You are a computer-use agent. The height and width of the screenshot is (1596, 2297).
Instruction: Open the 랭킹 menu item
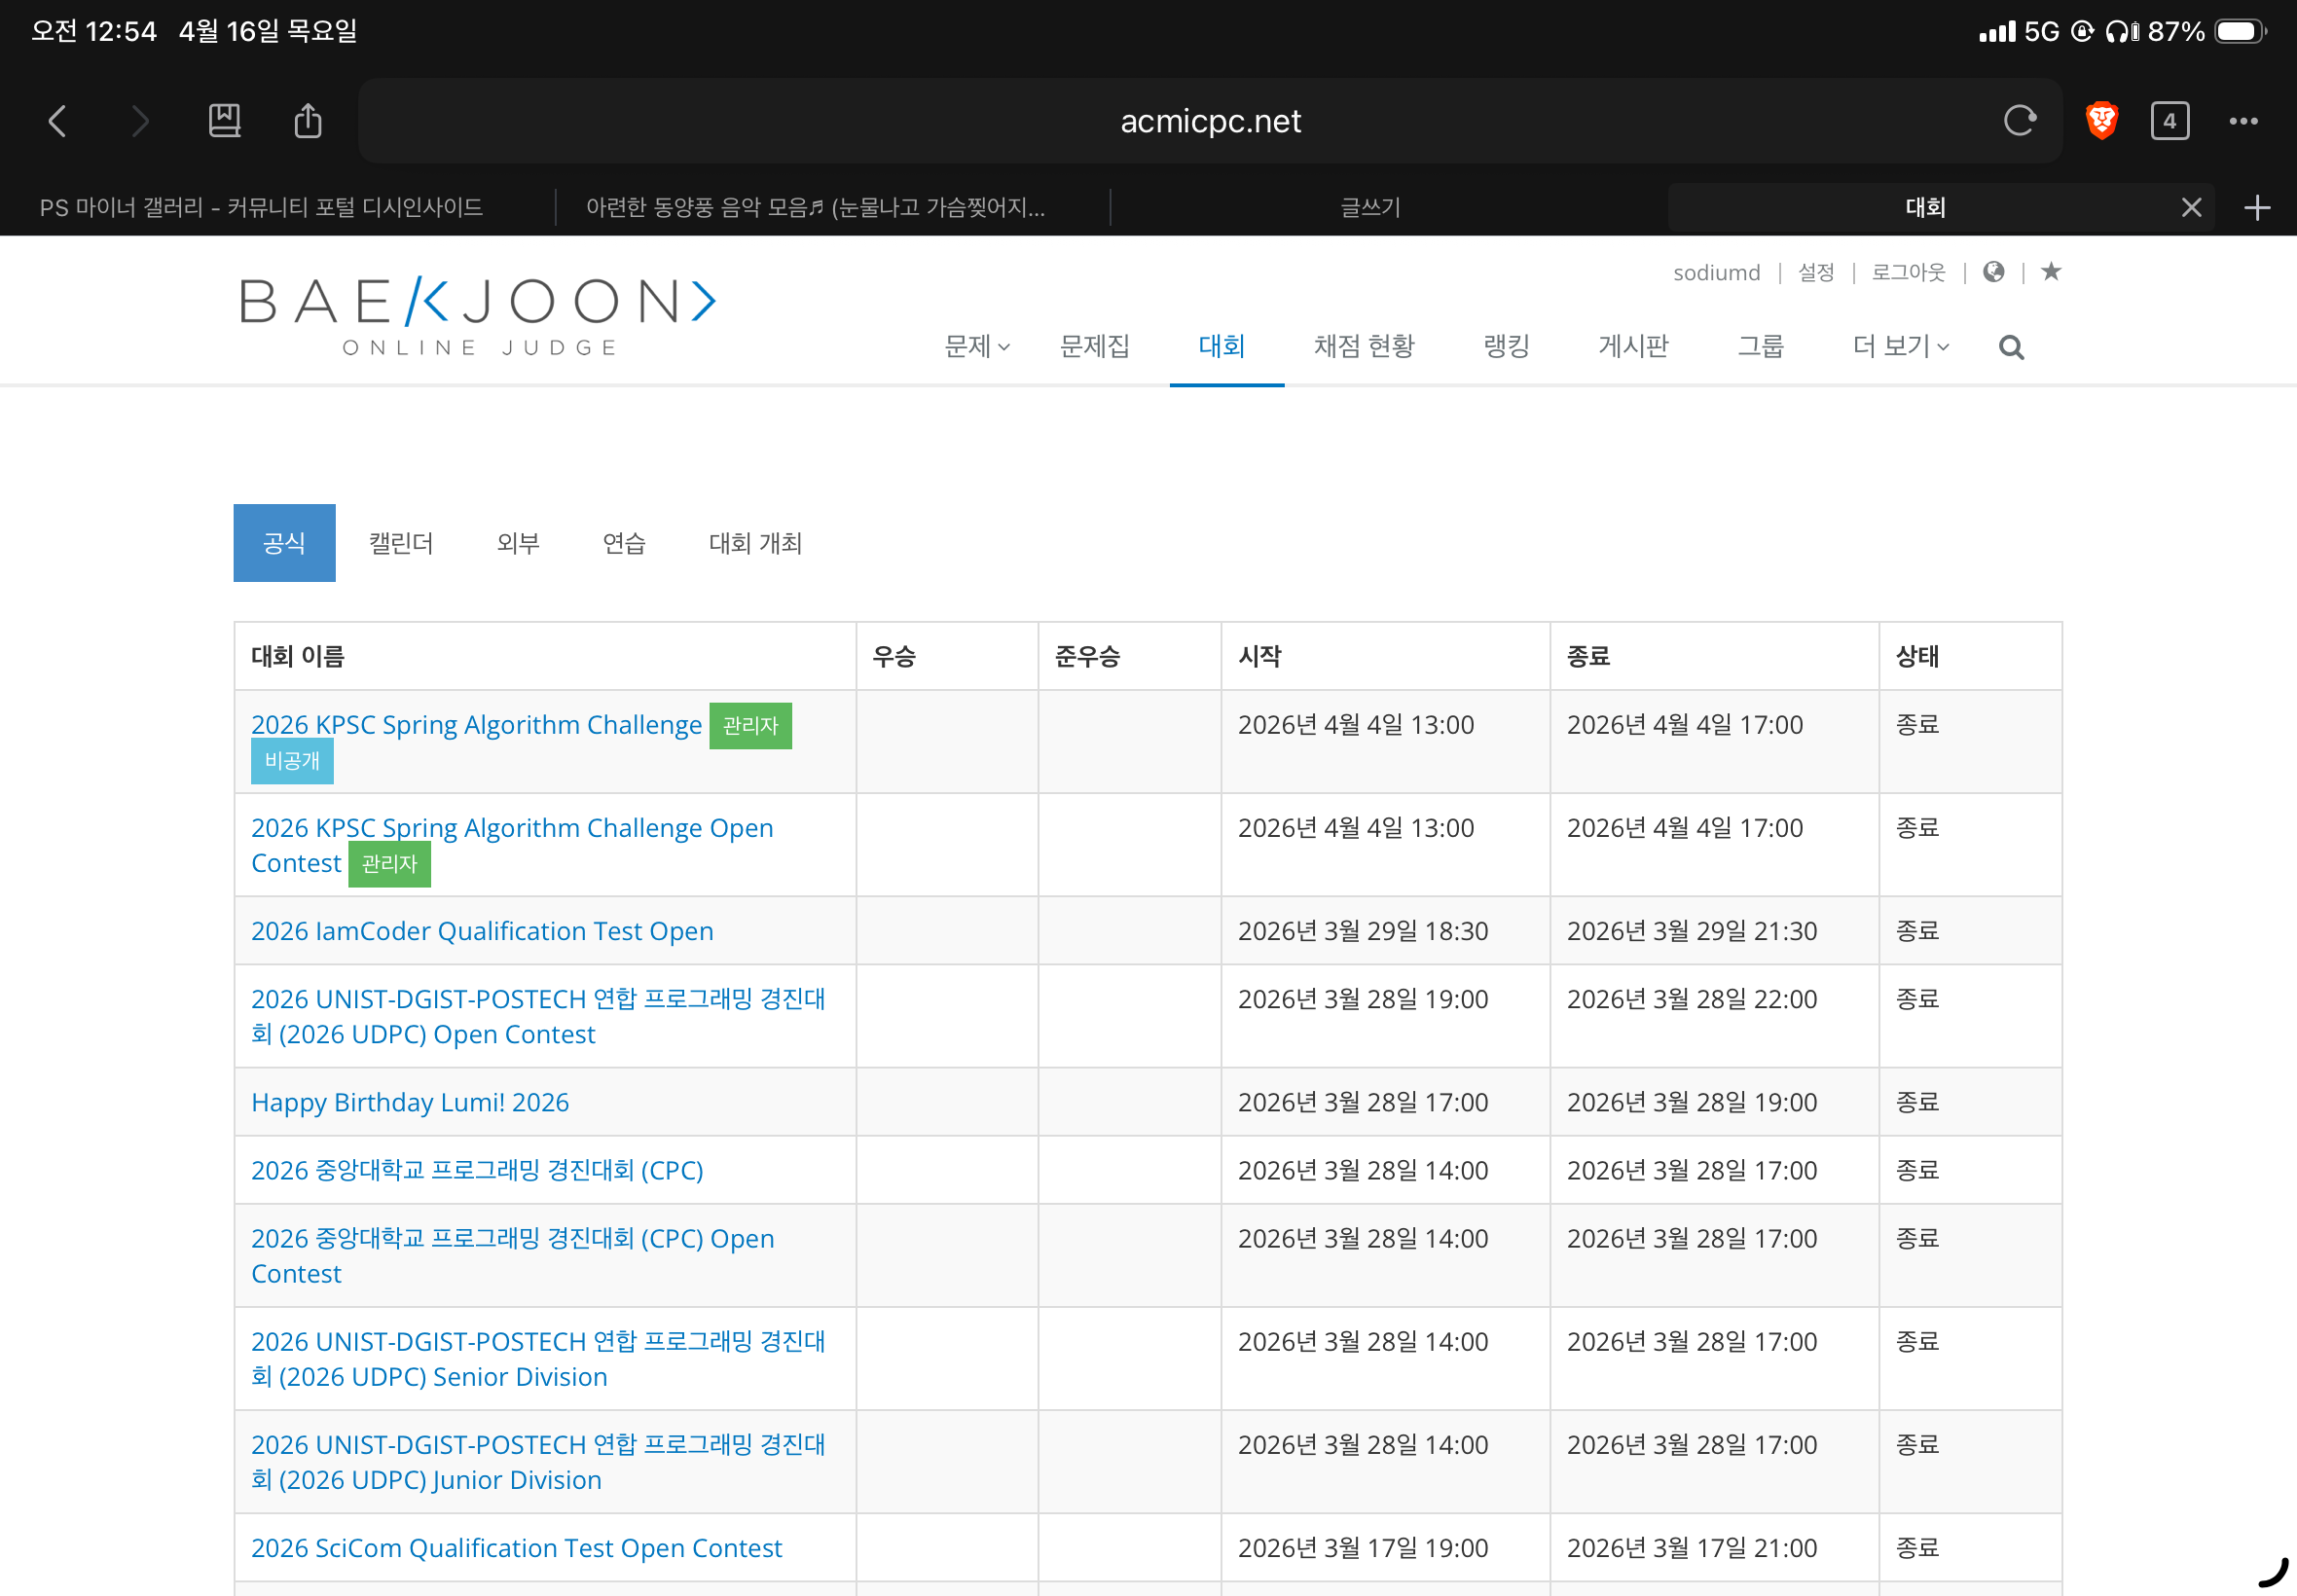[1506, 346]
